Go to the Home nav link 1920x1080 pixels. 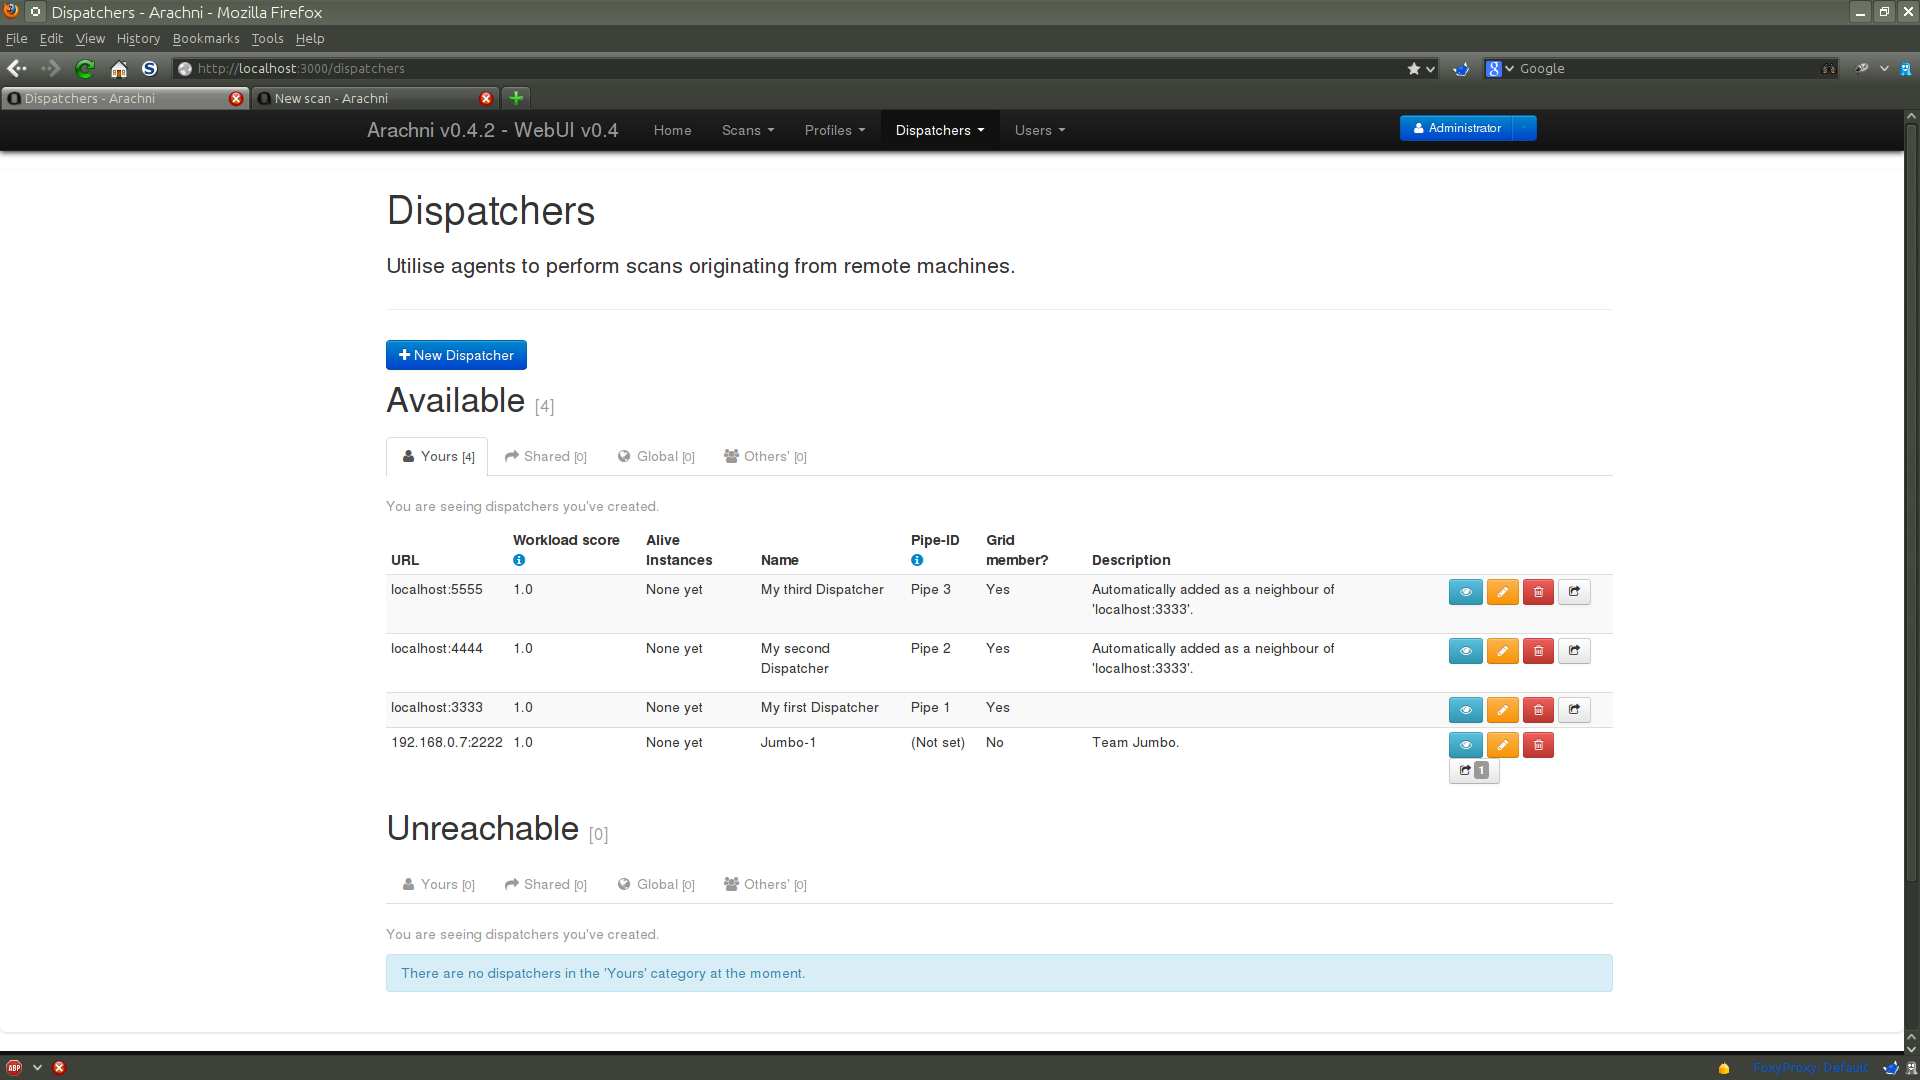pyautogui.click(x=672, y=130)
